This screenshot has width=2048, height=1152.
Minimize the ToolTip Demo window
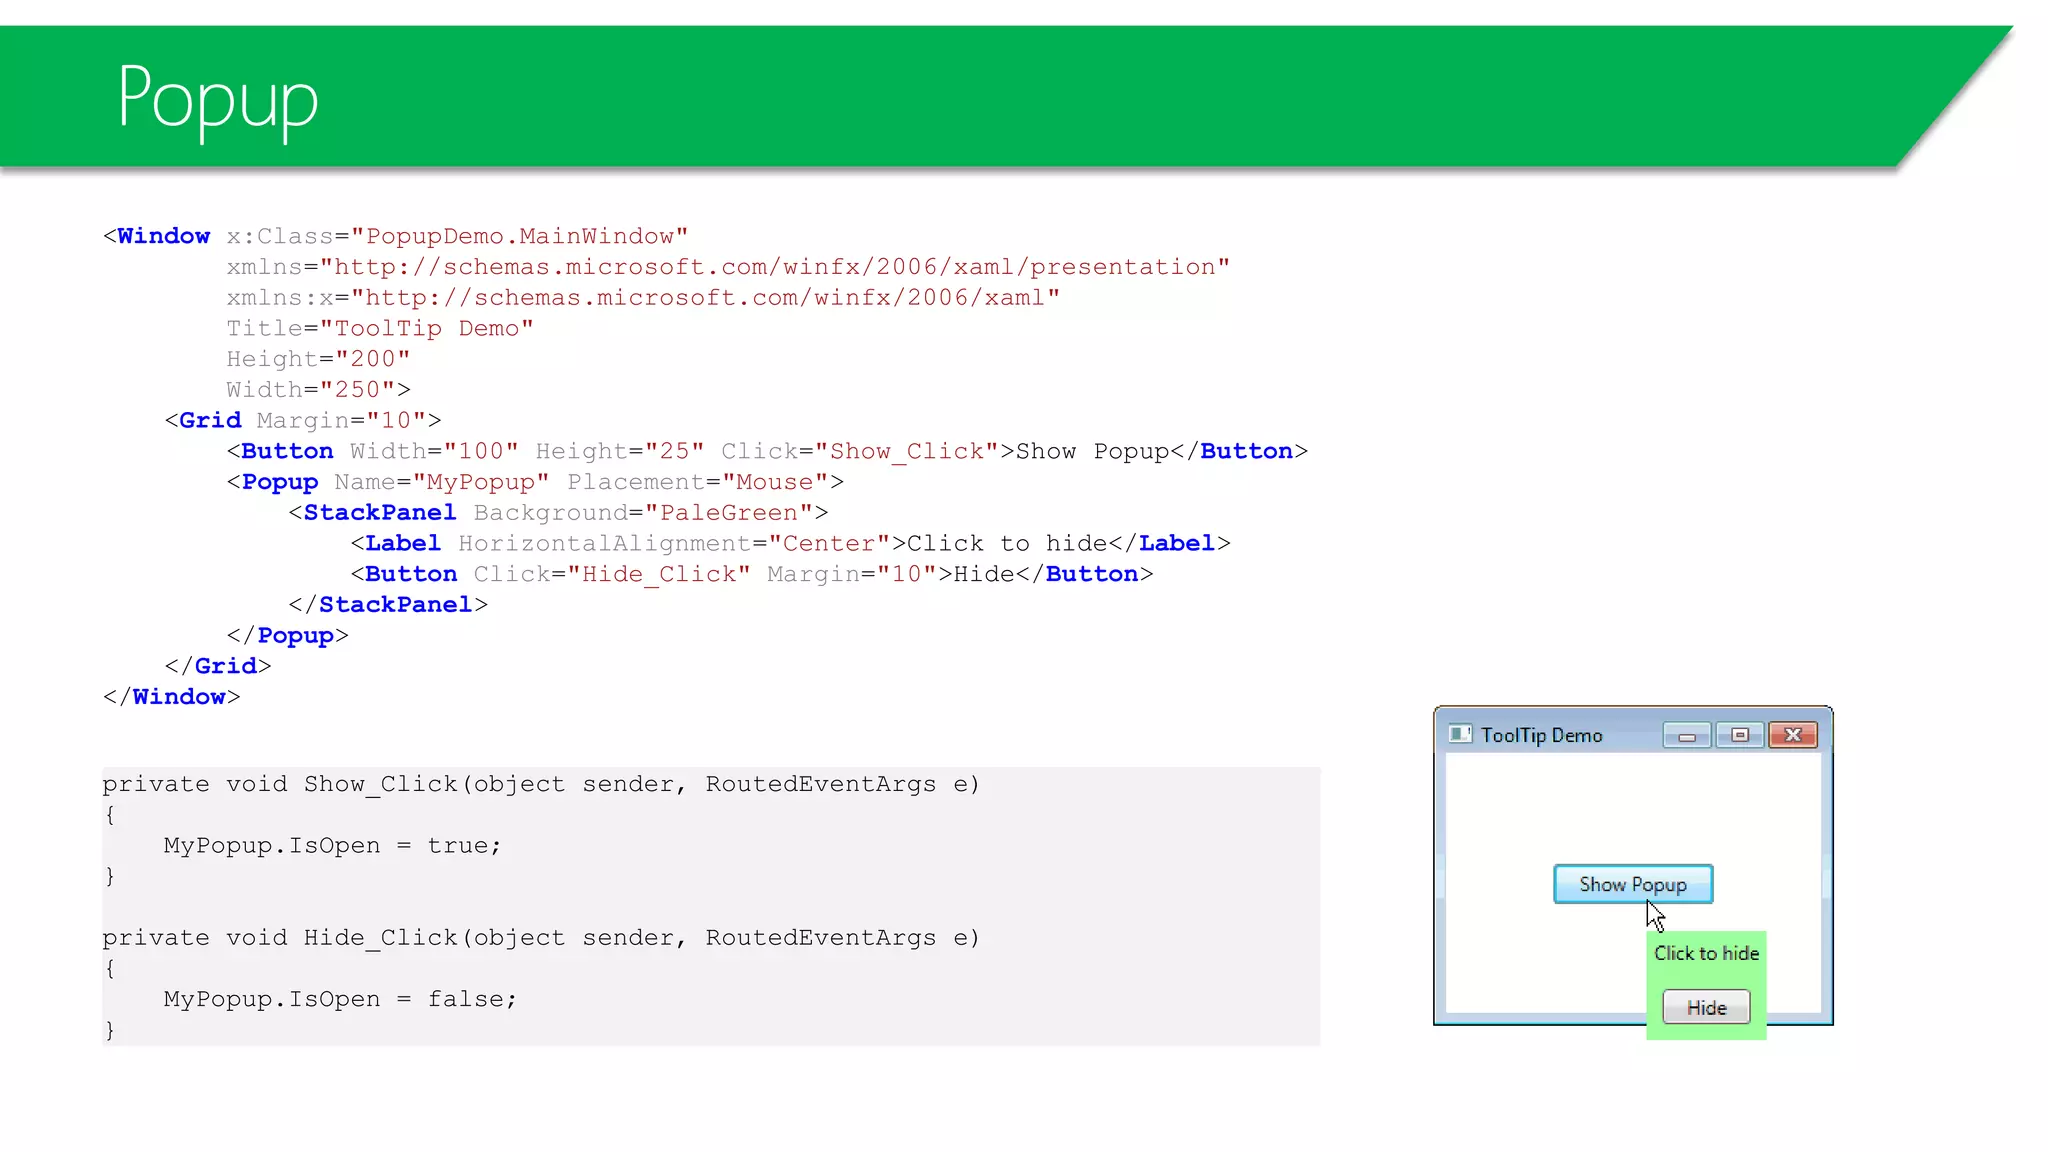point(1687,735)
